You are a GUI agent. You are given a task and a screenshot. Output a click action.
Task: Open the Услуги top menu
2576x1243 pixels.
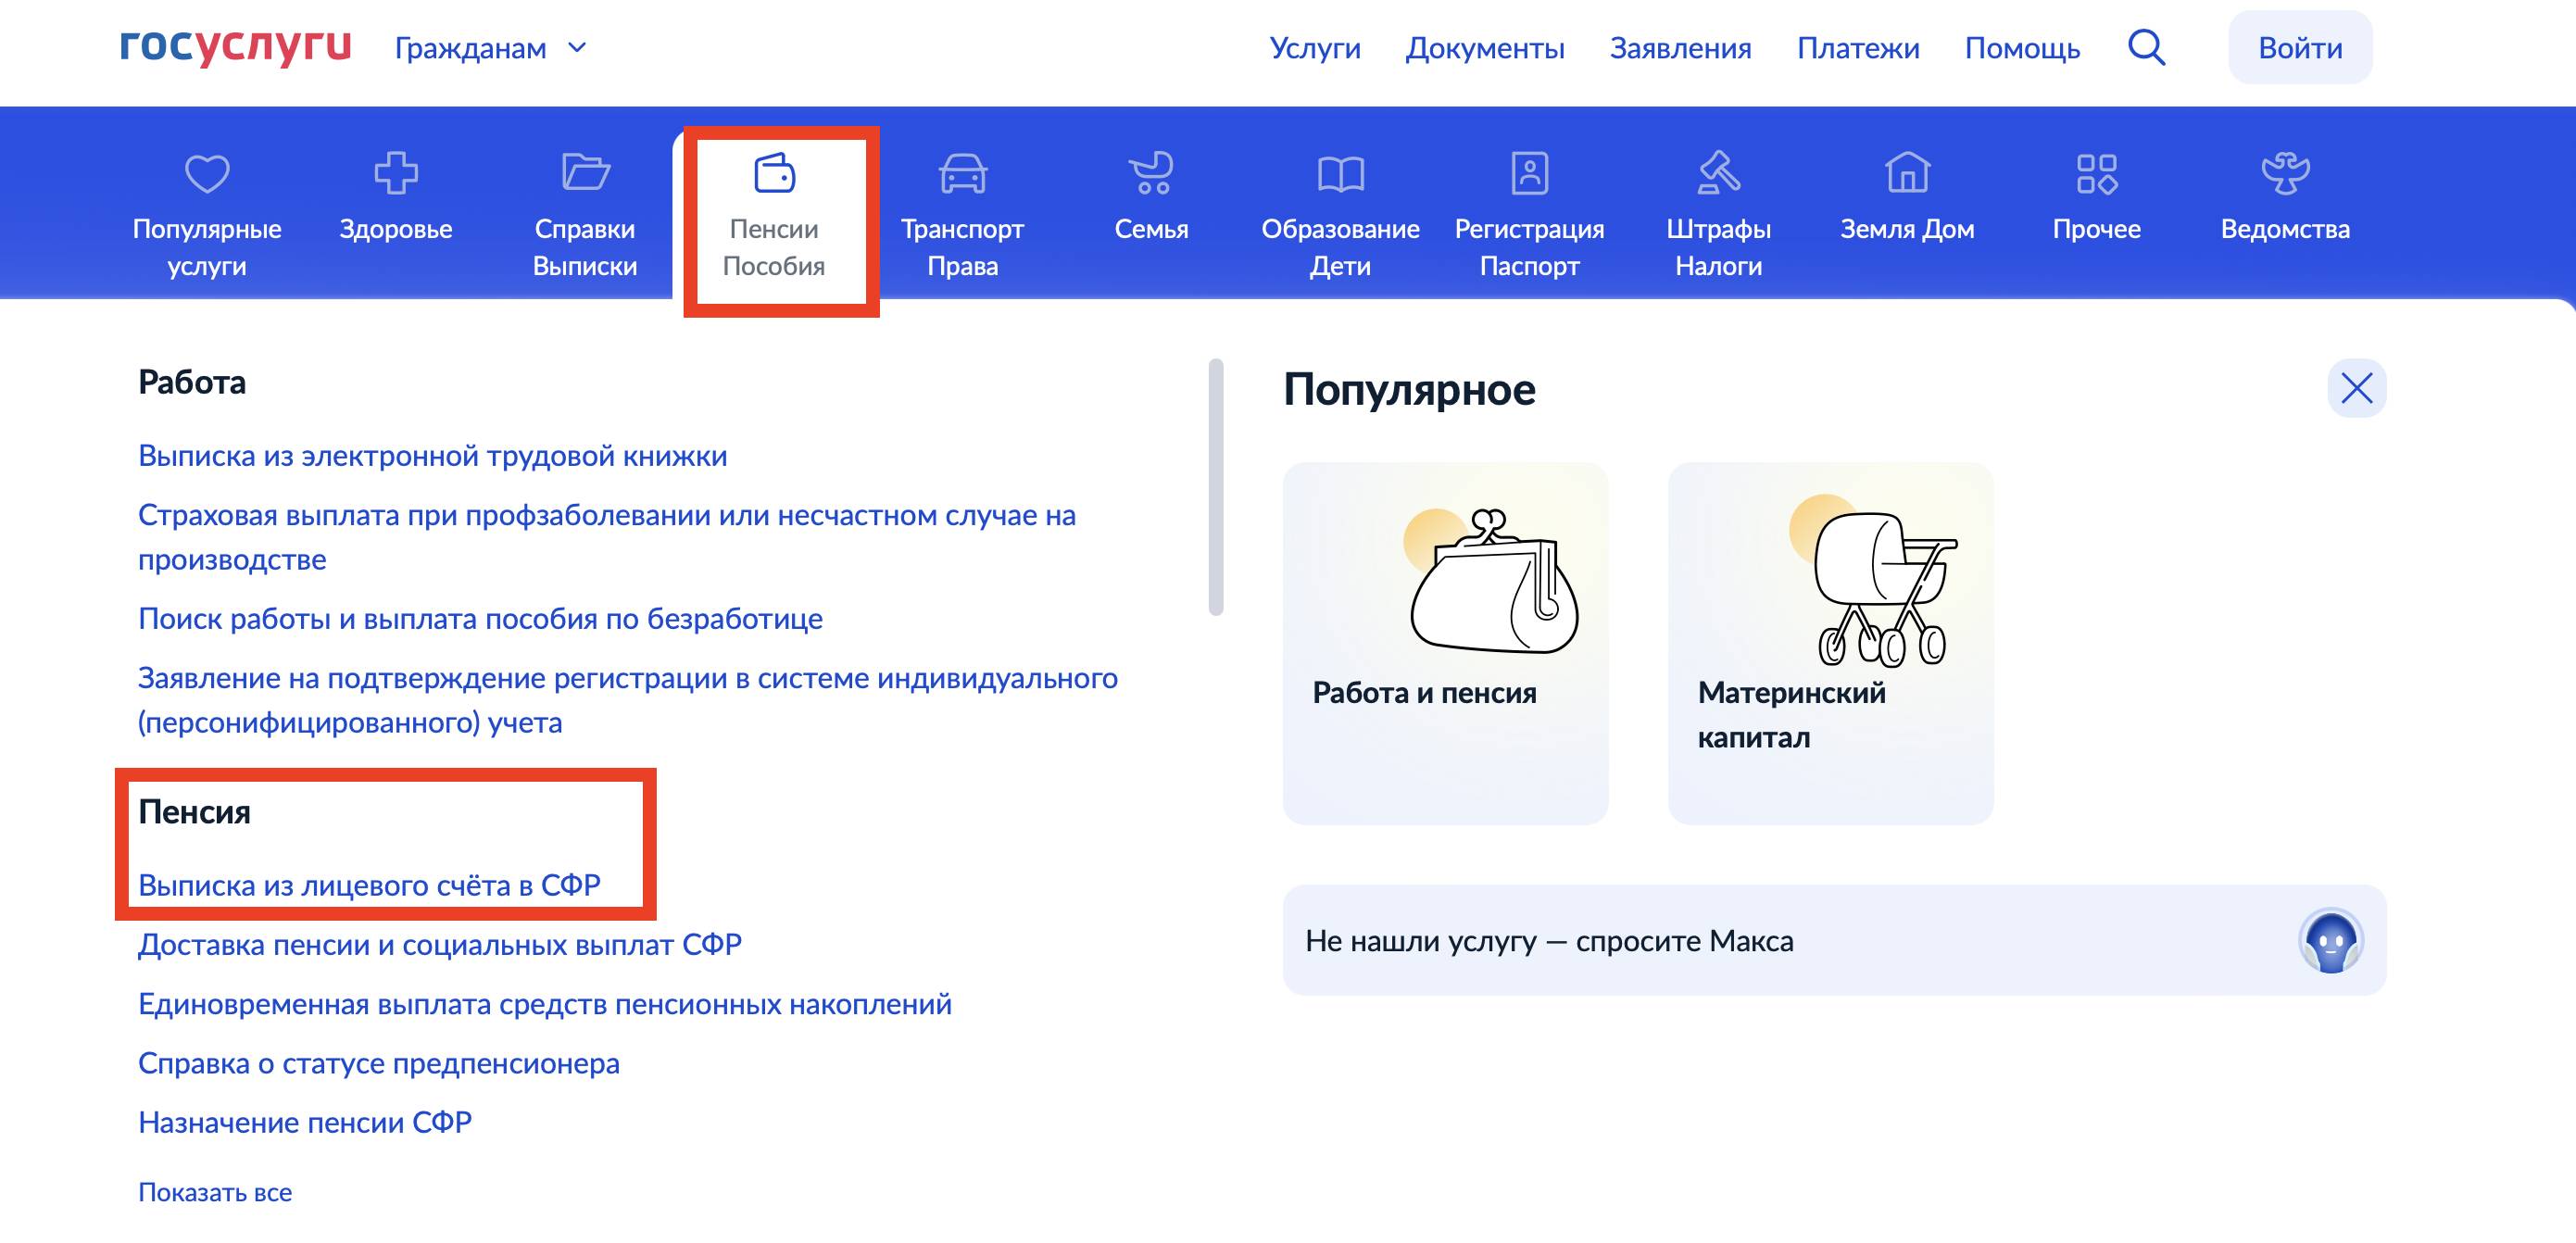coord(1315,47)
